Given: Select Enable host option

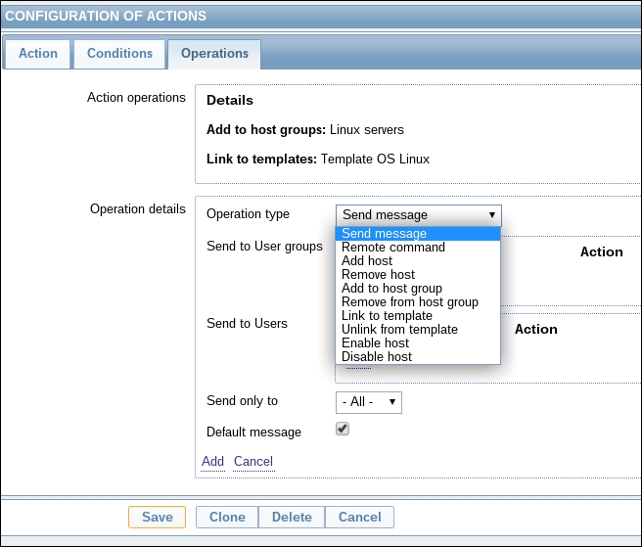Looking at the screenshot, I should point(375,343).
